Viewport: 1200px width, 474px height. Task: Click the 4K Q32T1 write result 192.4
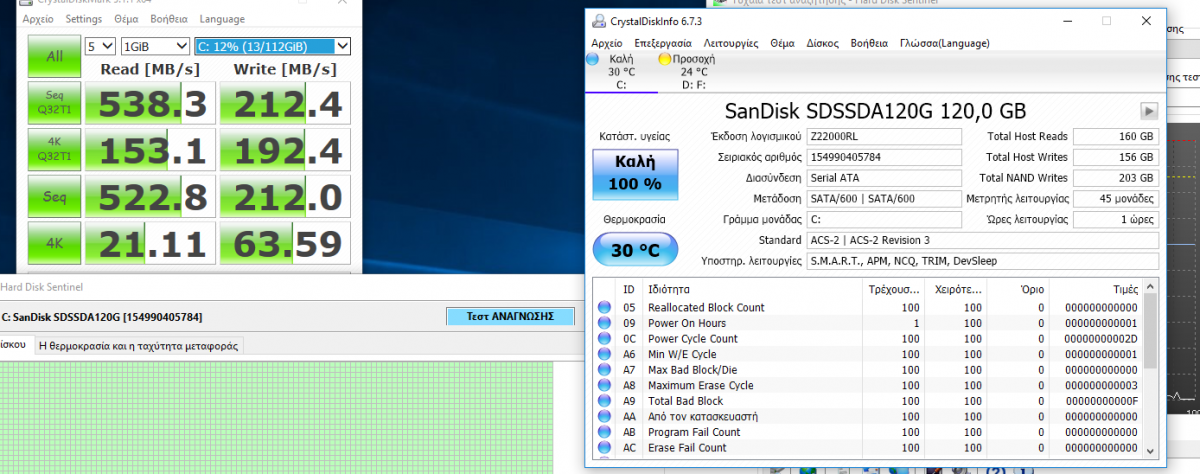[286, 151]
